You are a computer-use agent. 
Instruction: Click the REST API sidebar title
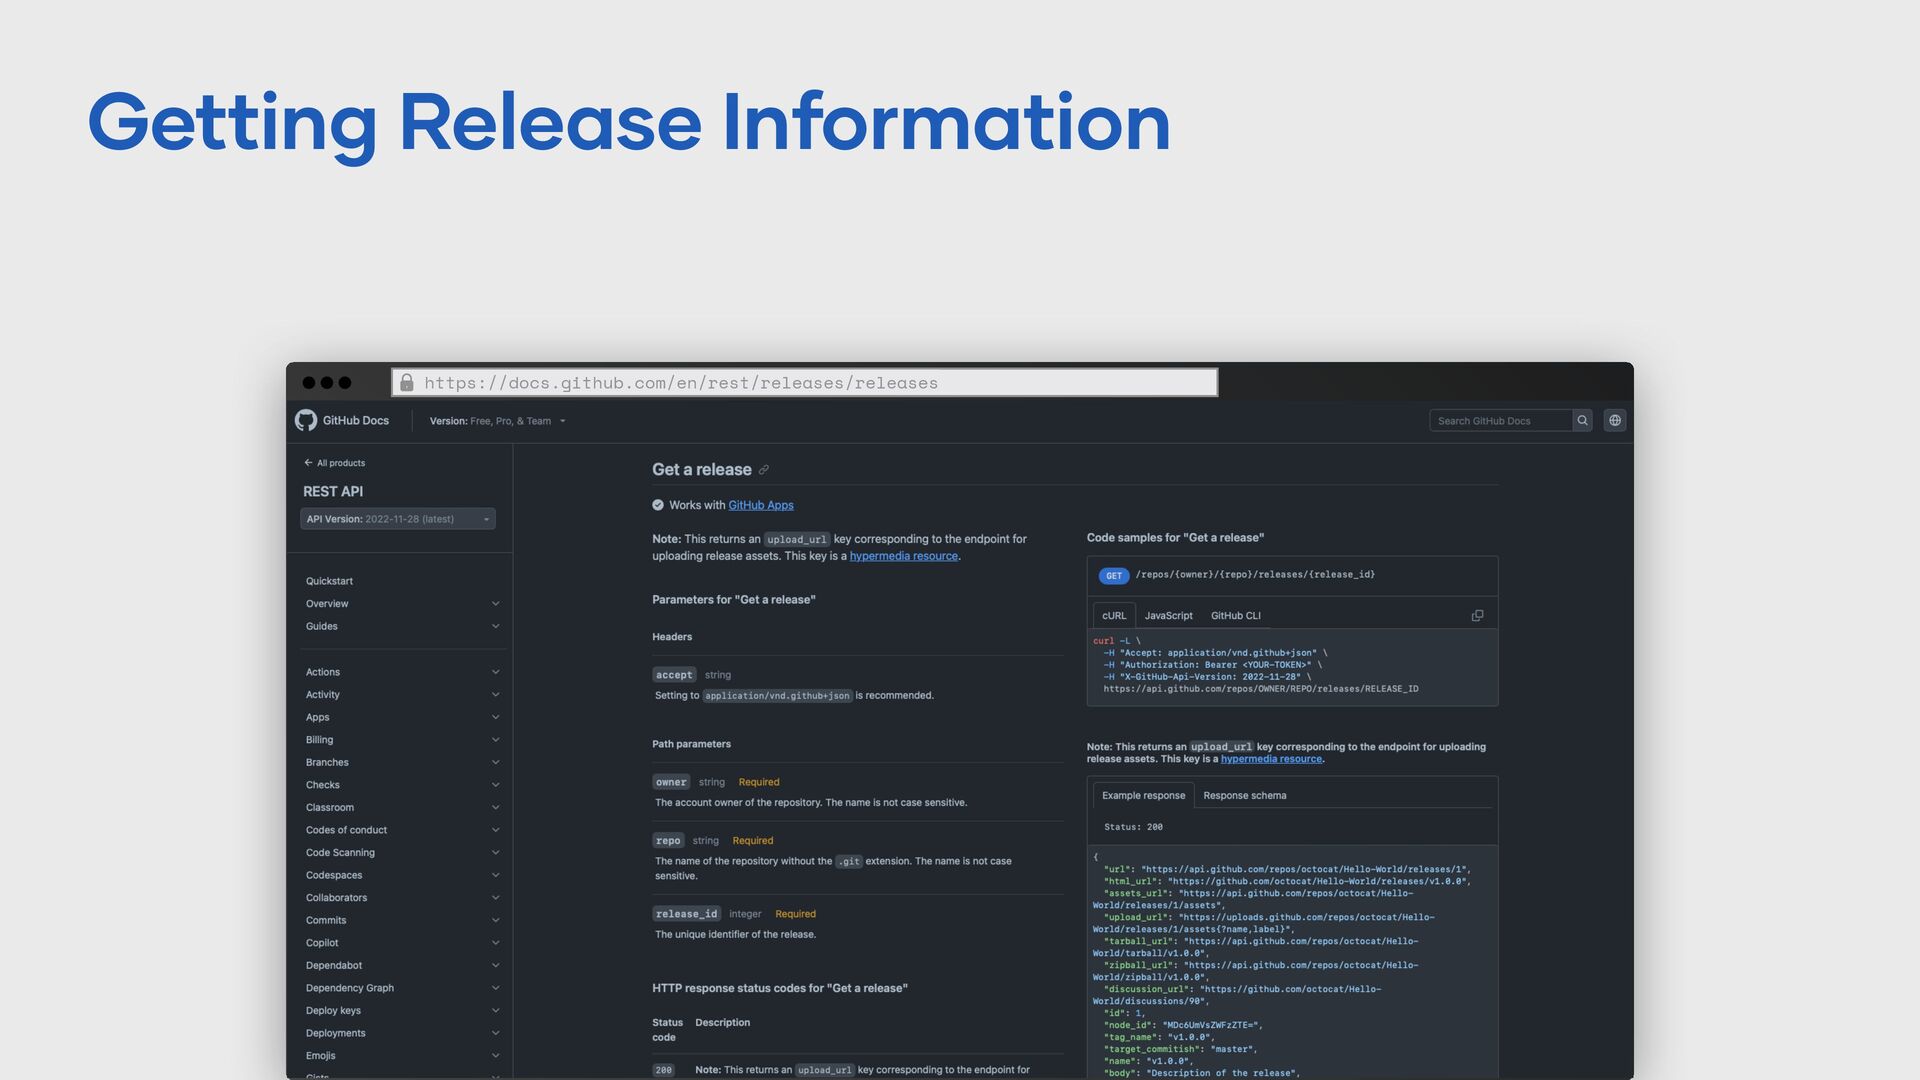tap(333, 492)
